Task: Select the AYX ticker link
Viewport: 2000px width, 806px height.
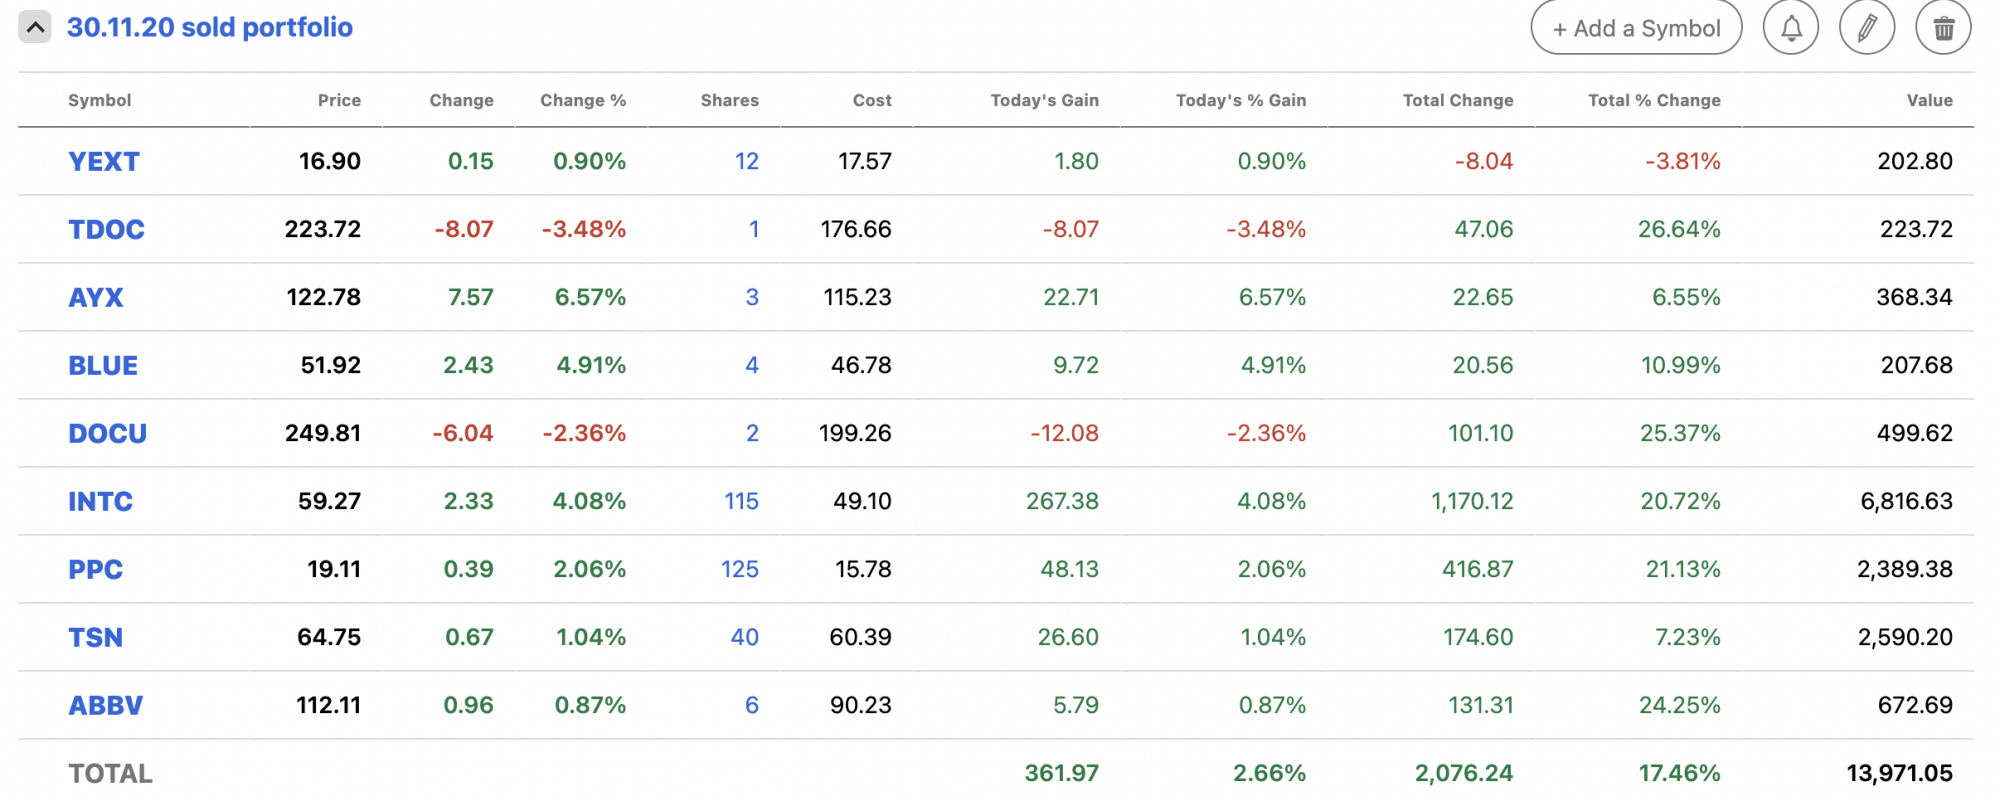Action: pyautogui.click(x=96, y=298)
